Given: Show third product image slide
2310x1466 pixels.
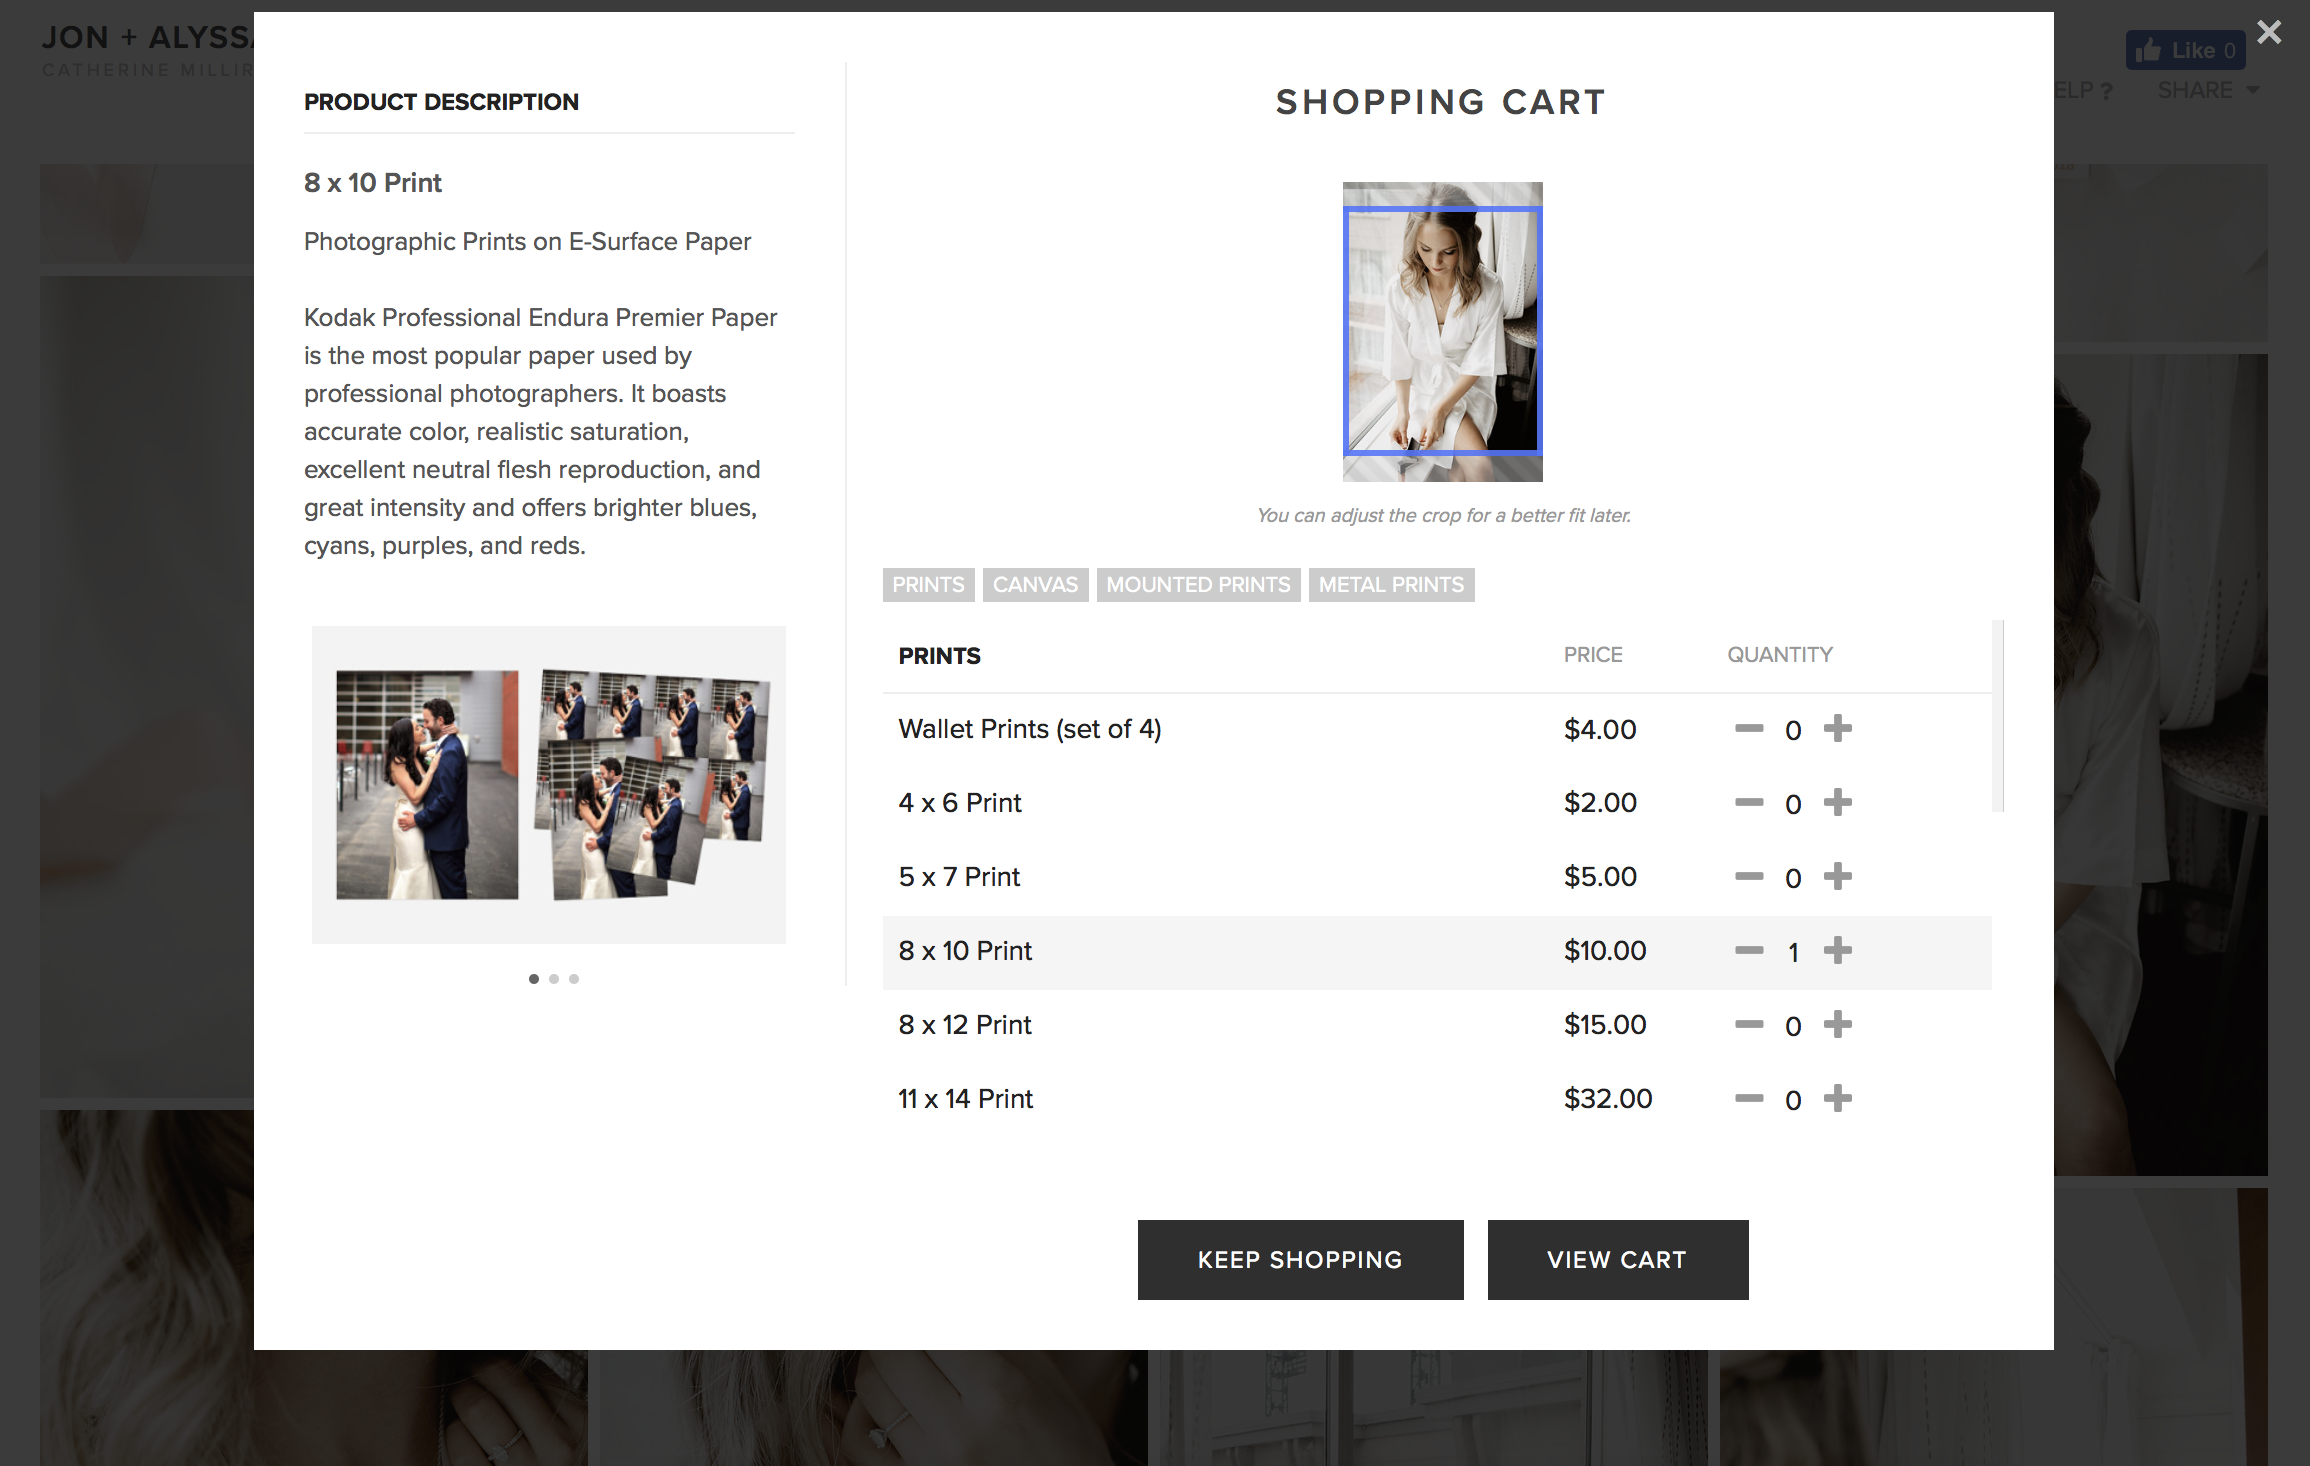Looking at the screenshot, I should point(574,979).
